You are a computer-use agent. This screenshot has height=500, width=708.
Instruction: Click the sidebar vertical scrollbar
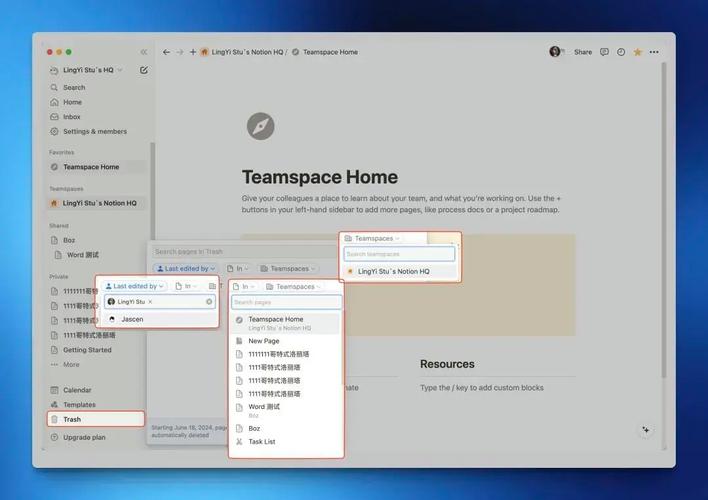click(x=153, y=192)
